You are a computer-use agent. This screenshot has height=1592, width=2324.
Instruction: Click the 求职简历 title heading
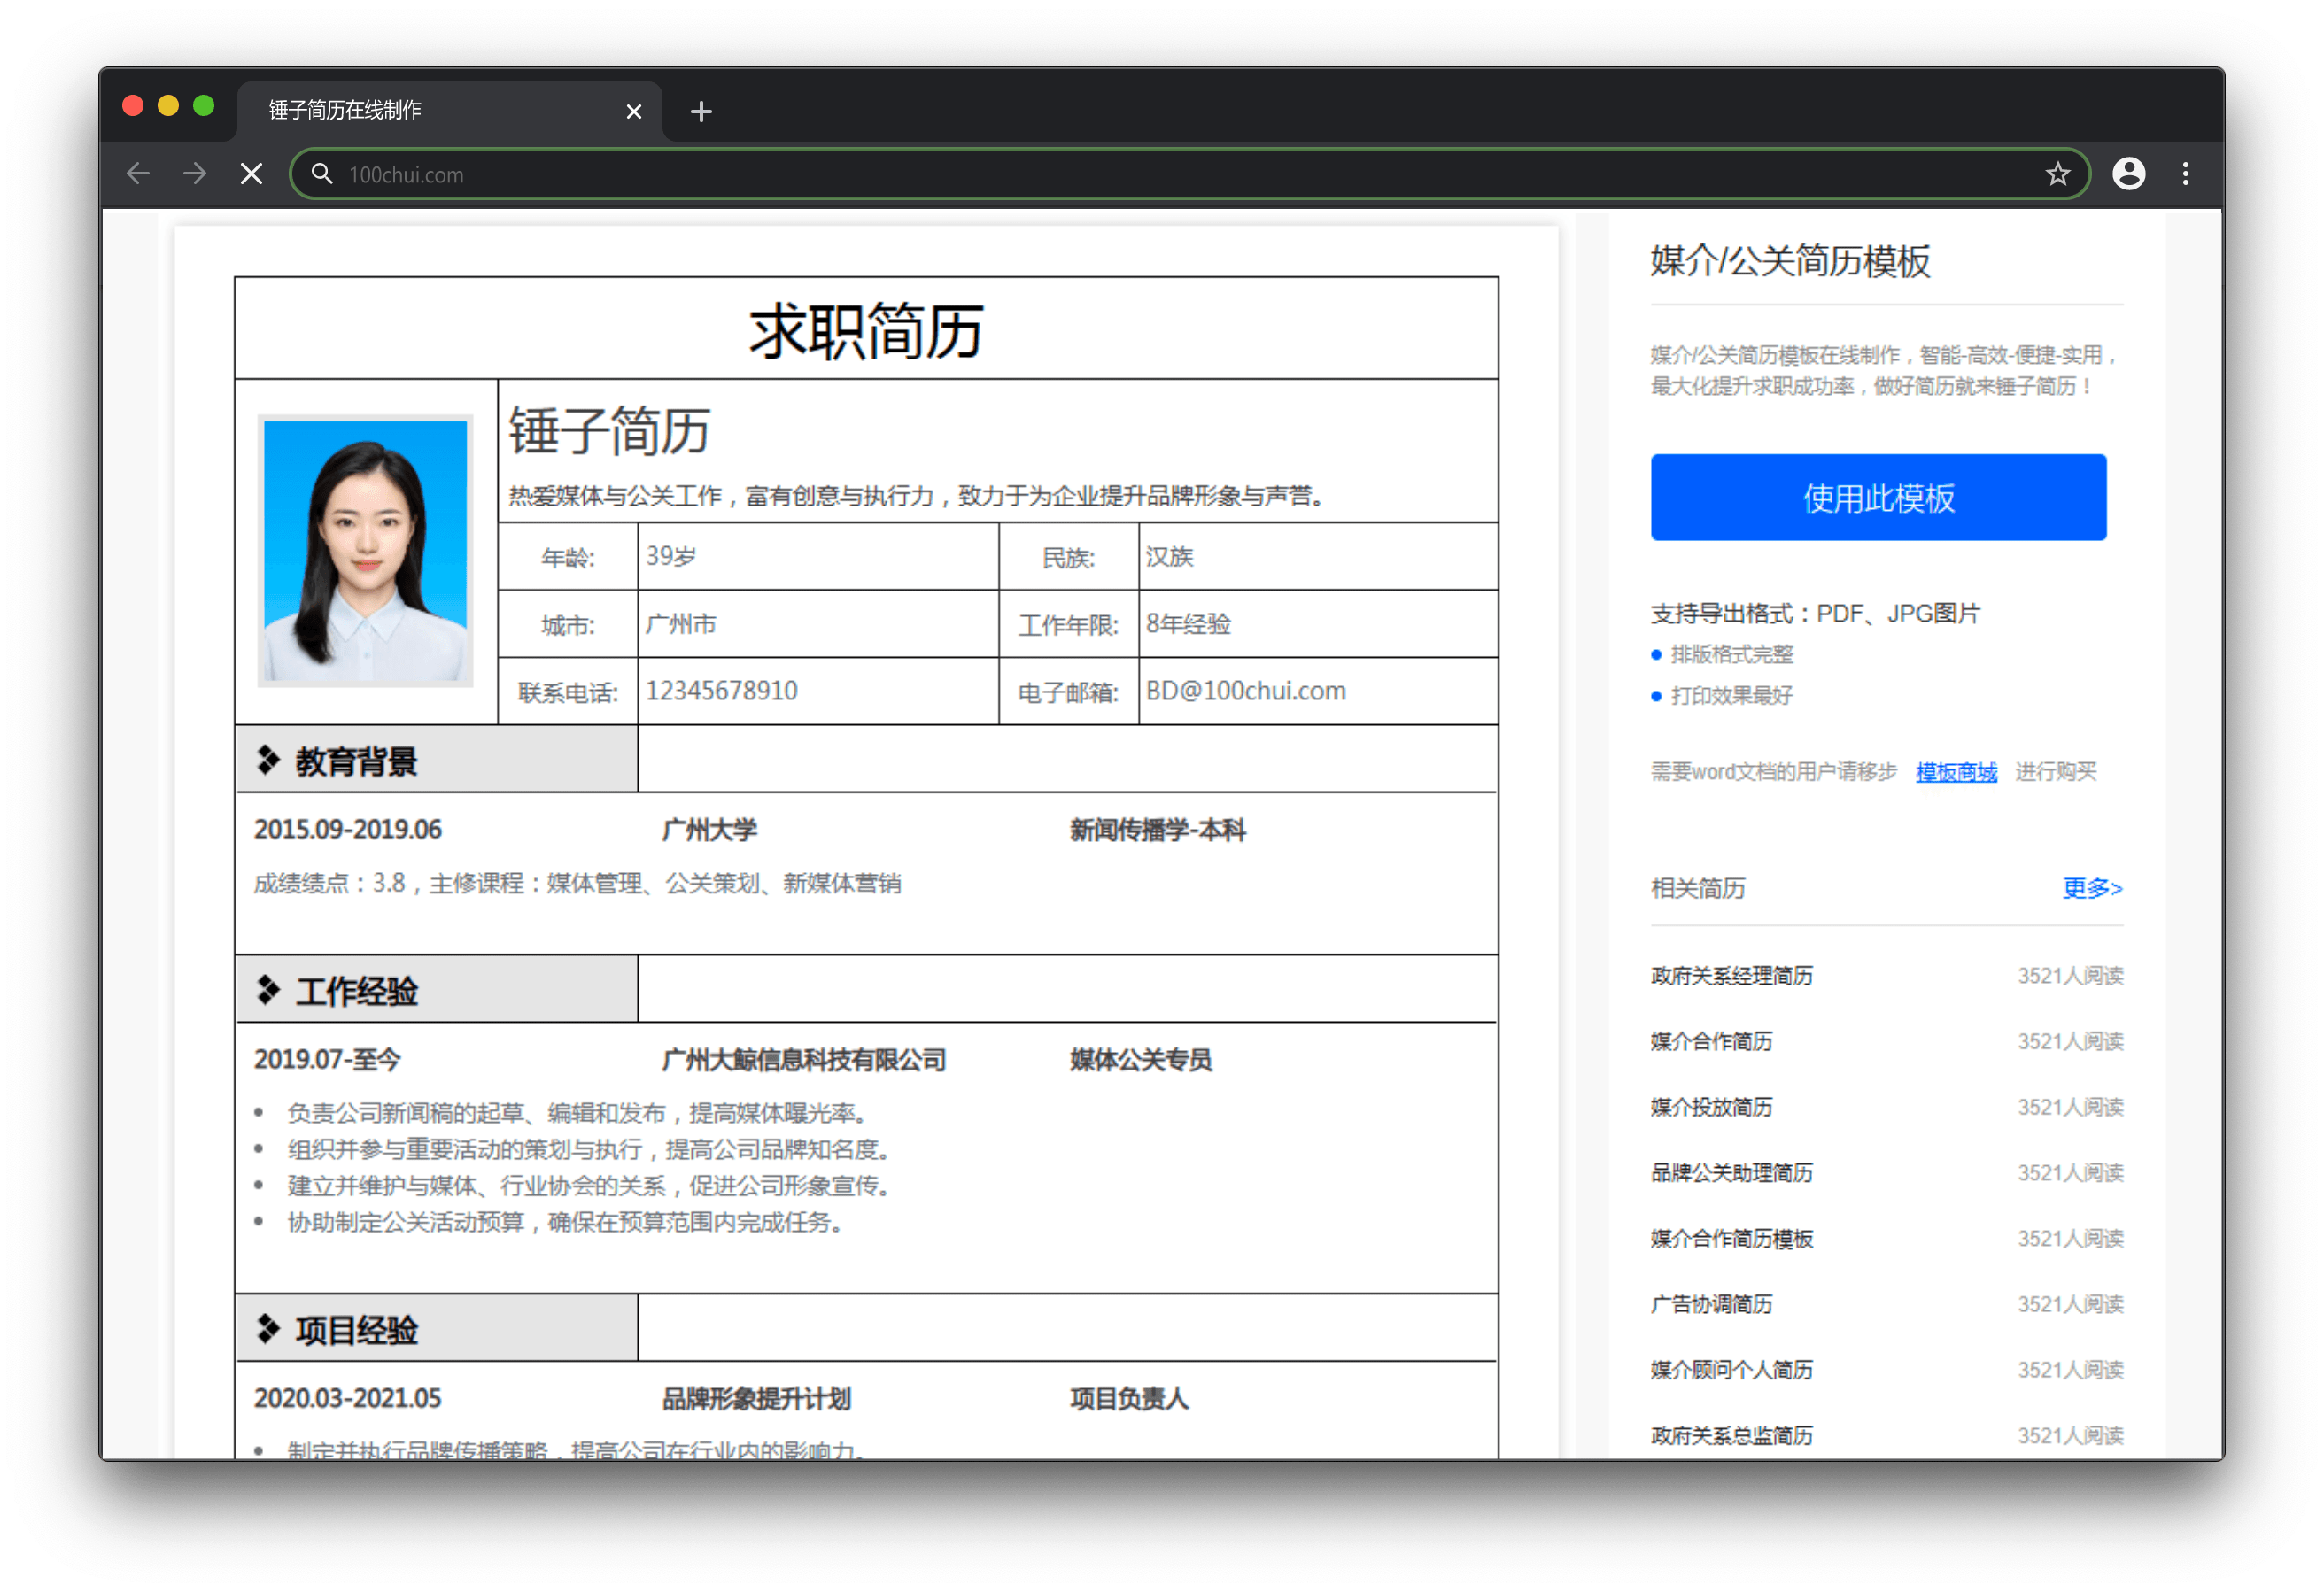(866, 331)
